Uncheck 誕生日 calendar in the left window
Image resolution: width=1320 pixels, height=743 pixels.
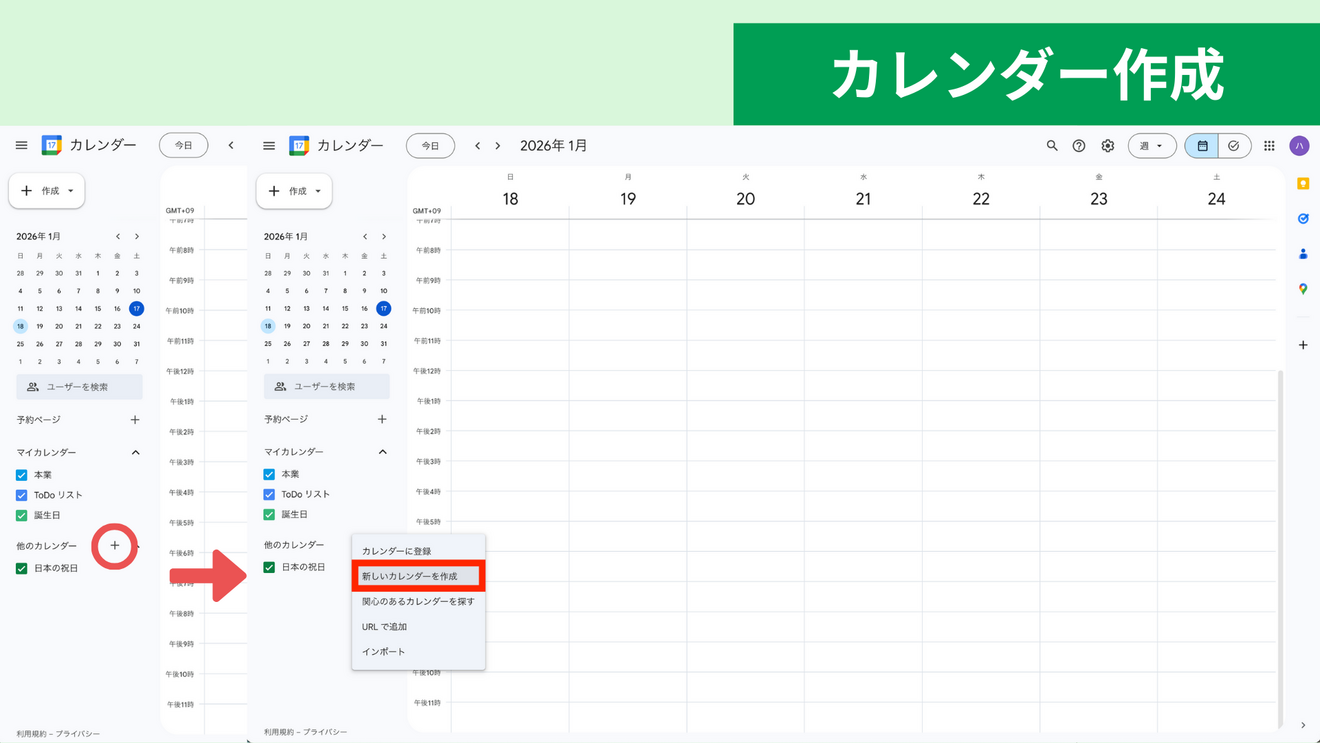[21, 515]
